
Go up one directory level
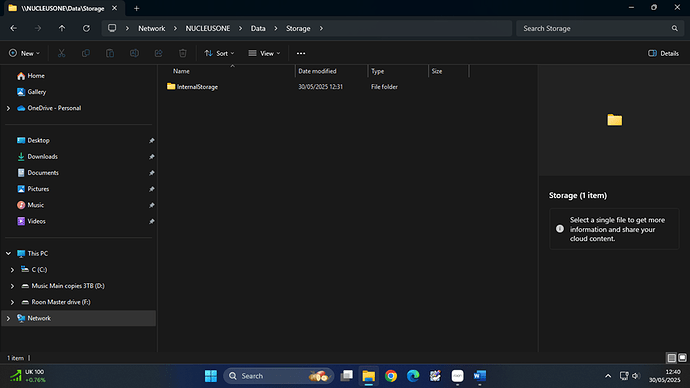click(x=62, y=28)
